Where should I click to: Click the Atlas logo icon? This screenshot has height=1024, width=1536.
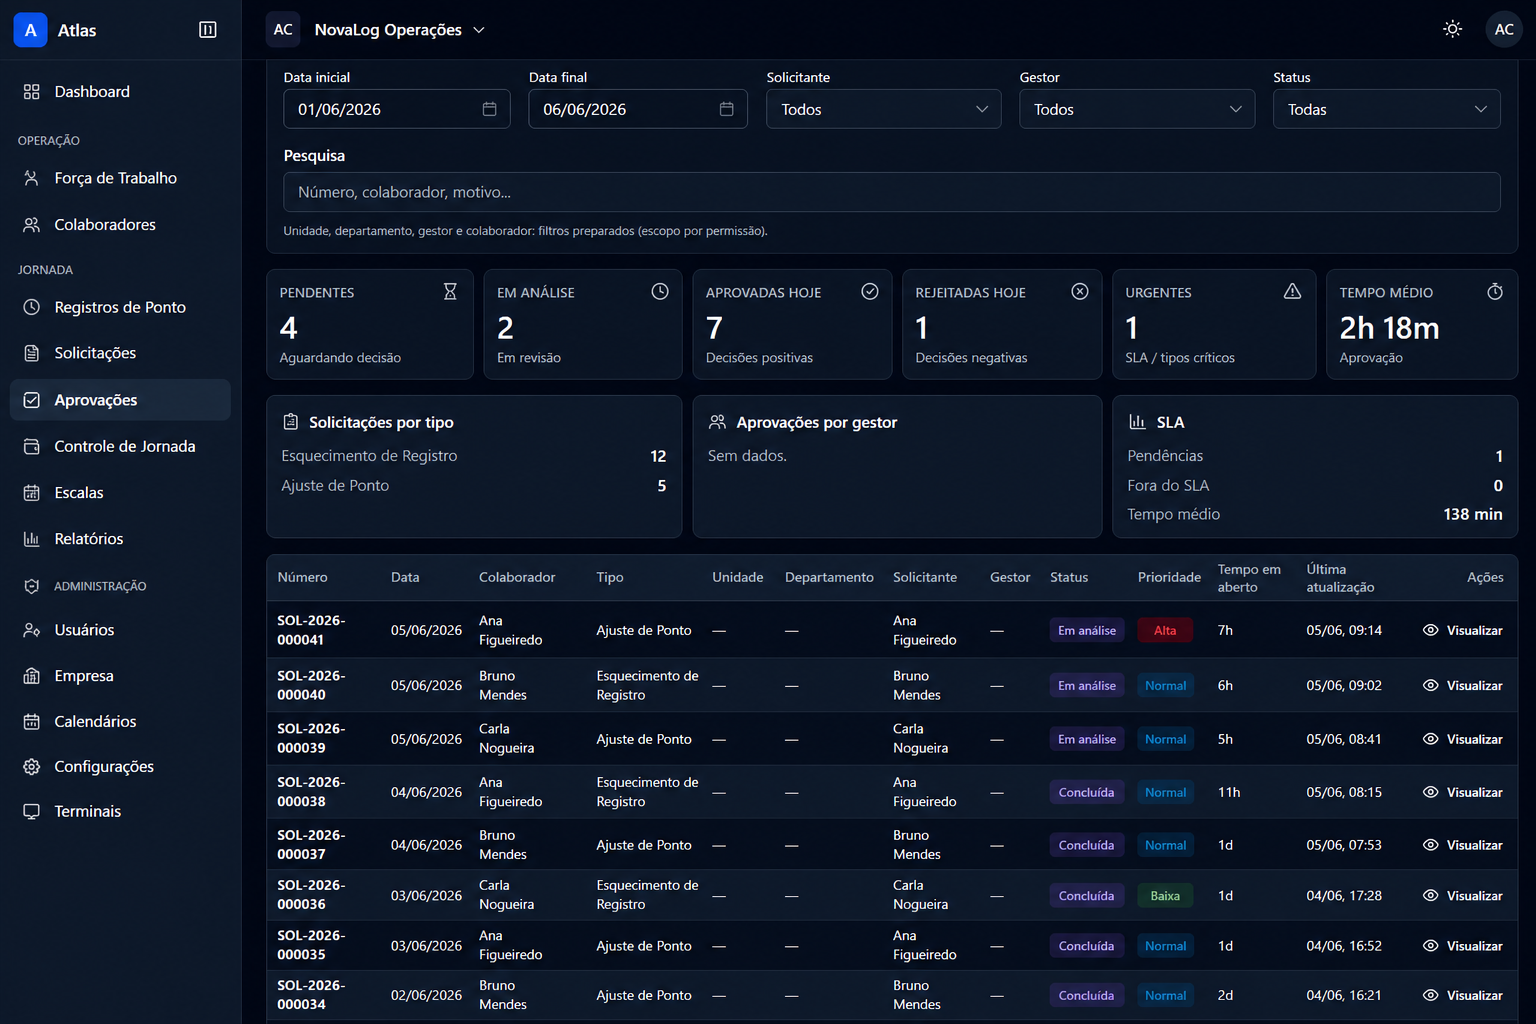pyautogui.click(x=31, y=30)
